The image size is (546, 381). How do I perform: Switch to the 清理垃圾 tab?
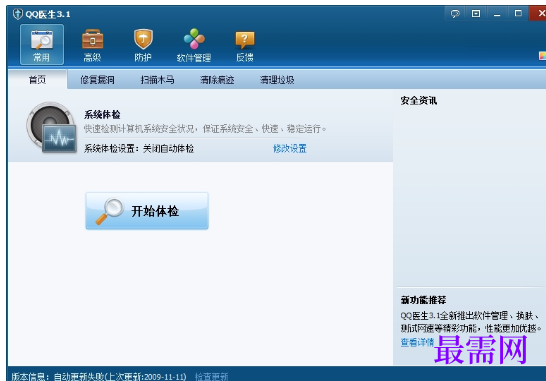(277, 80)
